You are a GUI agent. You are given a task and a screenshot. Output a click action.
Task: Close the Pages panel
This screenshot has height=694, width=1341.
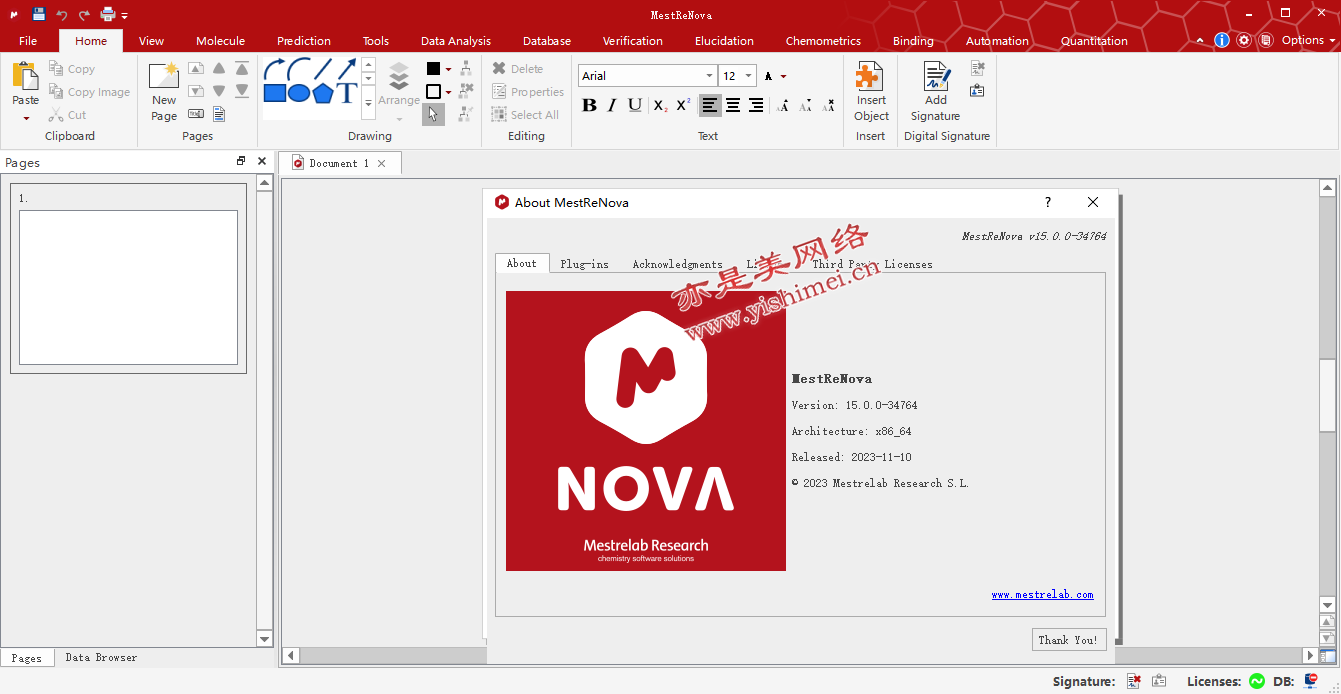point(262,161)
